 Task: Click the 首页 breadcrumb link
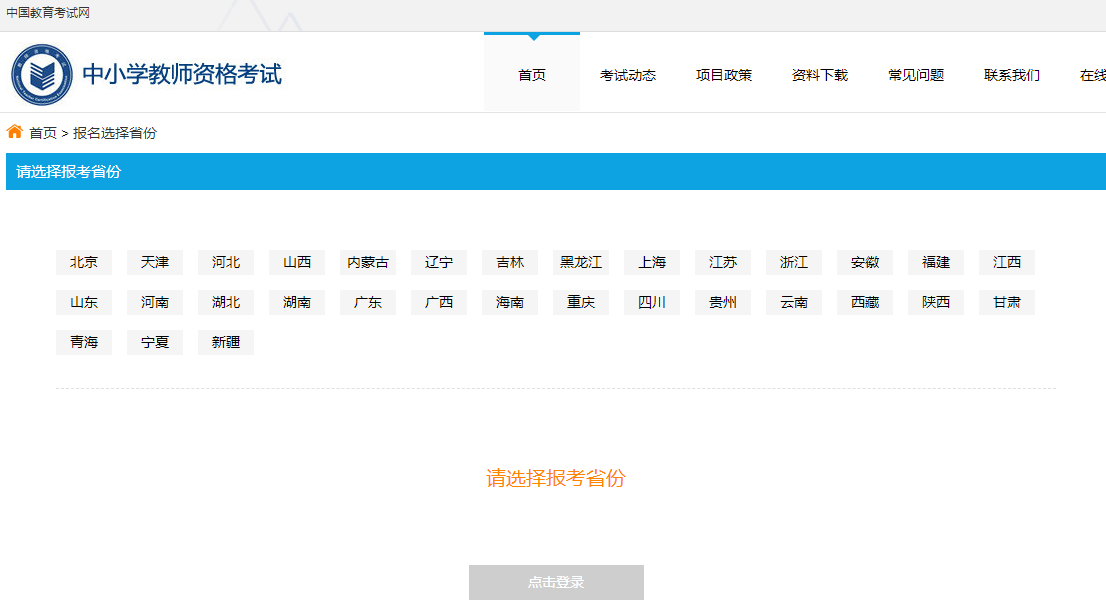pyautogui.click(x=43, y=133)
